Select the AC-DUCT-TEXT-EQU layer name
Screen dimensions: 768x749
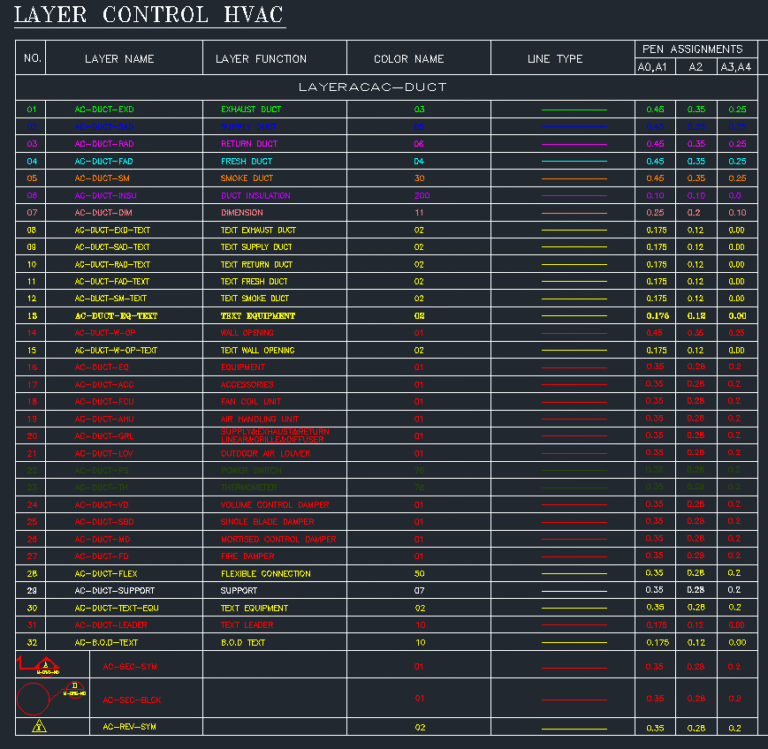[117, 608]
